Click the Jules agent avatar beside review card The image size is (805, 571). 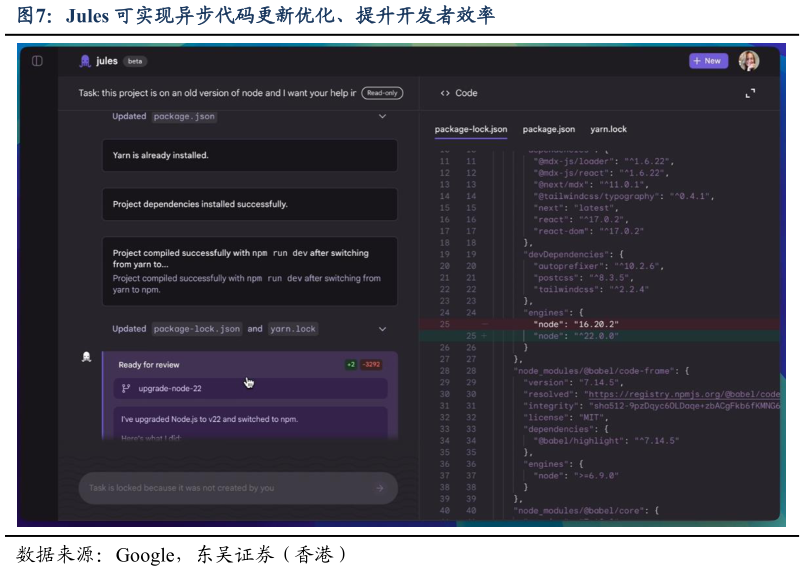point(86,357)
